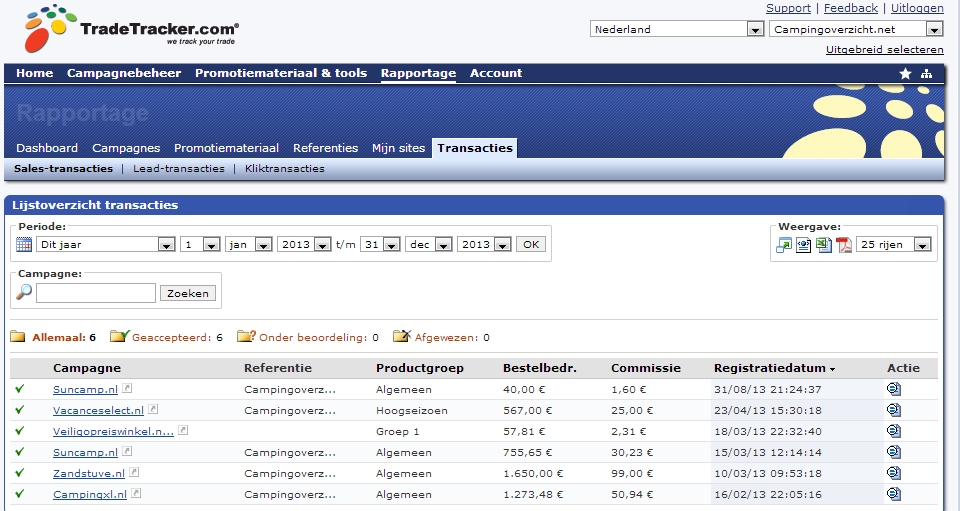This screenshot has width=960, height=511.
Task: Click the Geaccepteerd folder icon
Action: point(120,336)
